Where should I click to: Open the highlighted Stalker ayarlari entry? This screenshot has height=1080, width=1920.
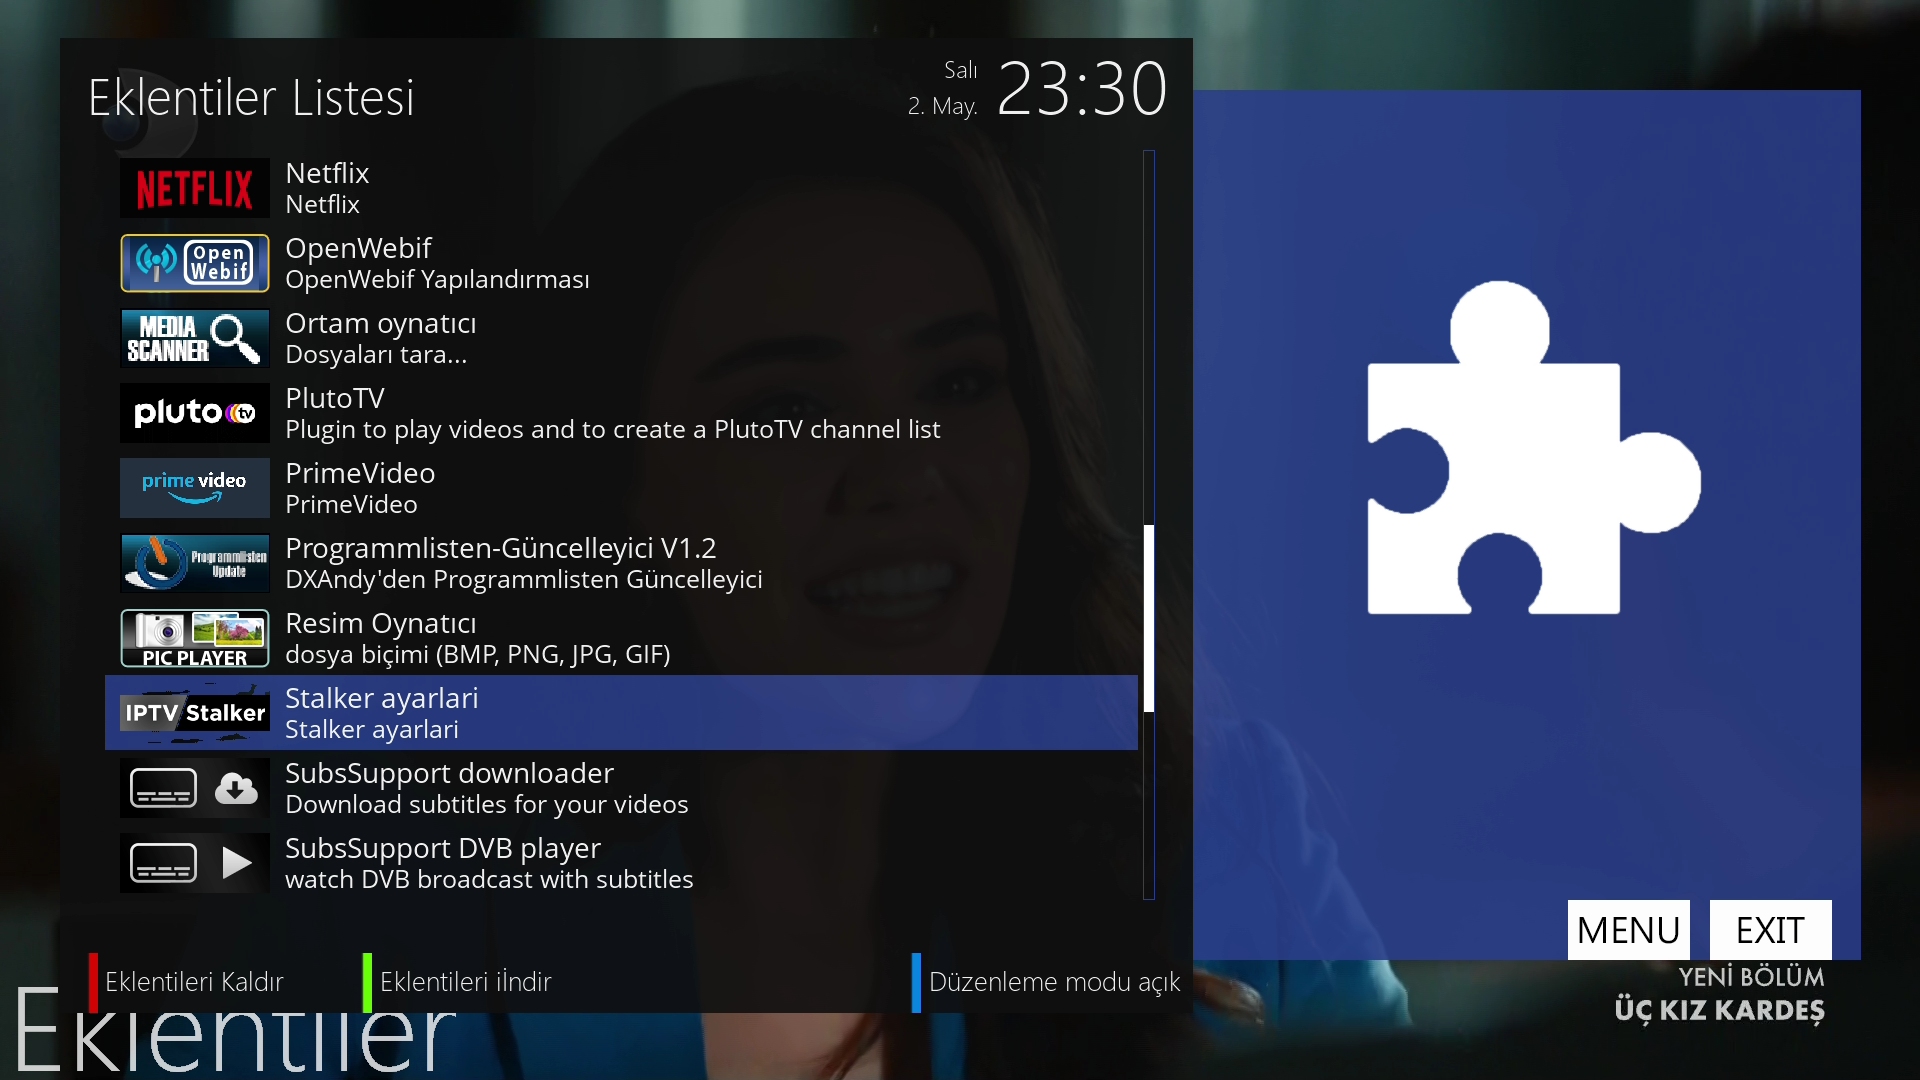tap(621, 713)
